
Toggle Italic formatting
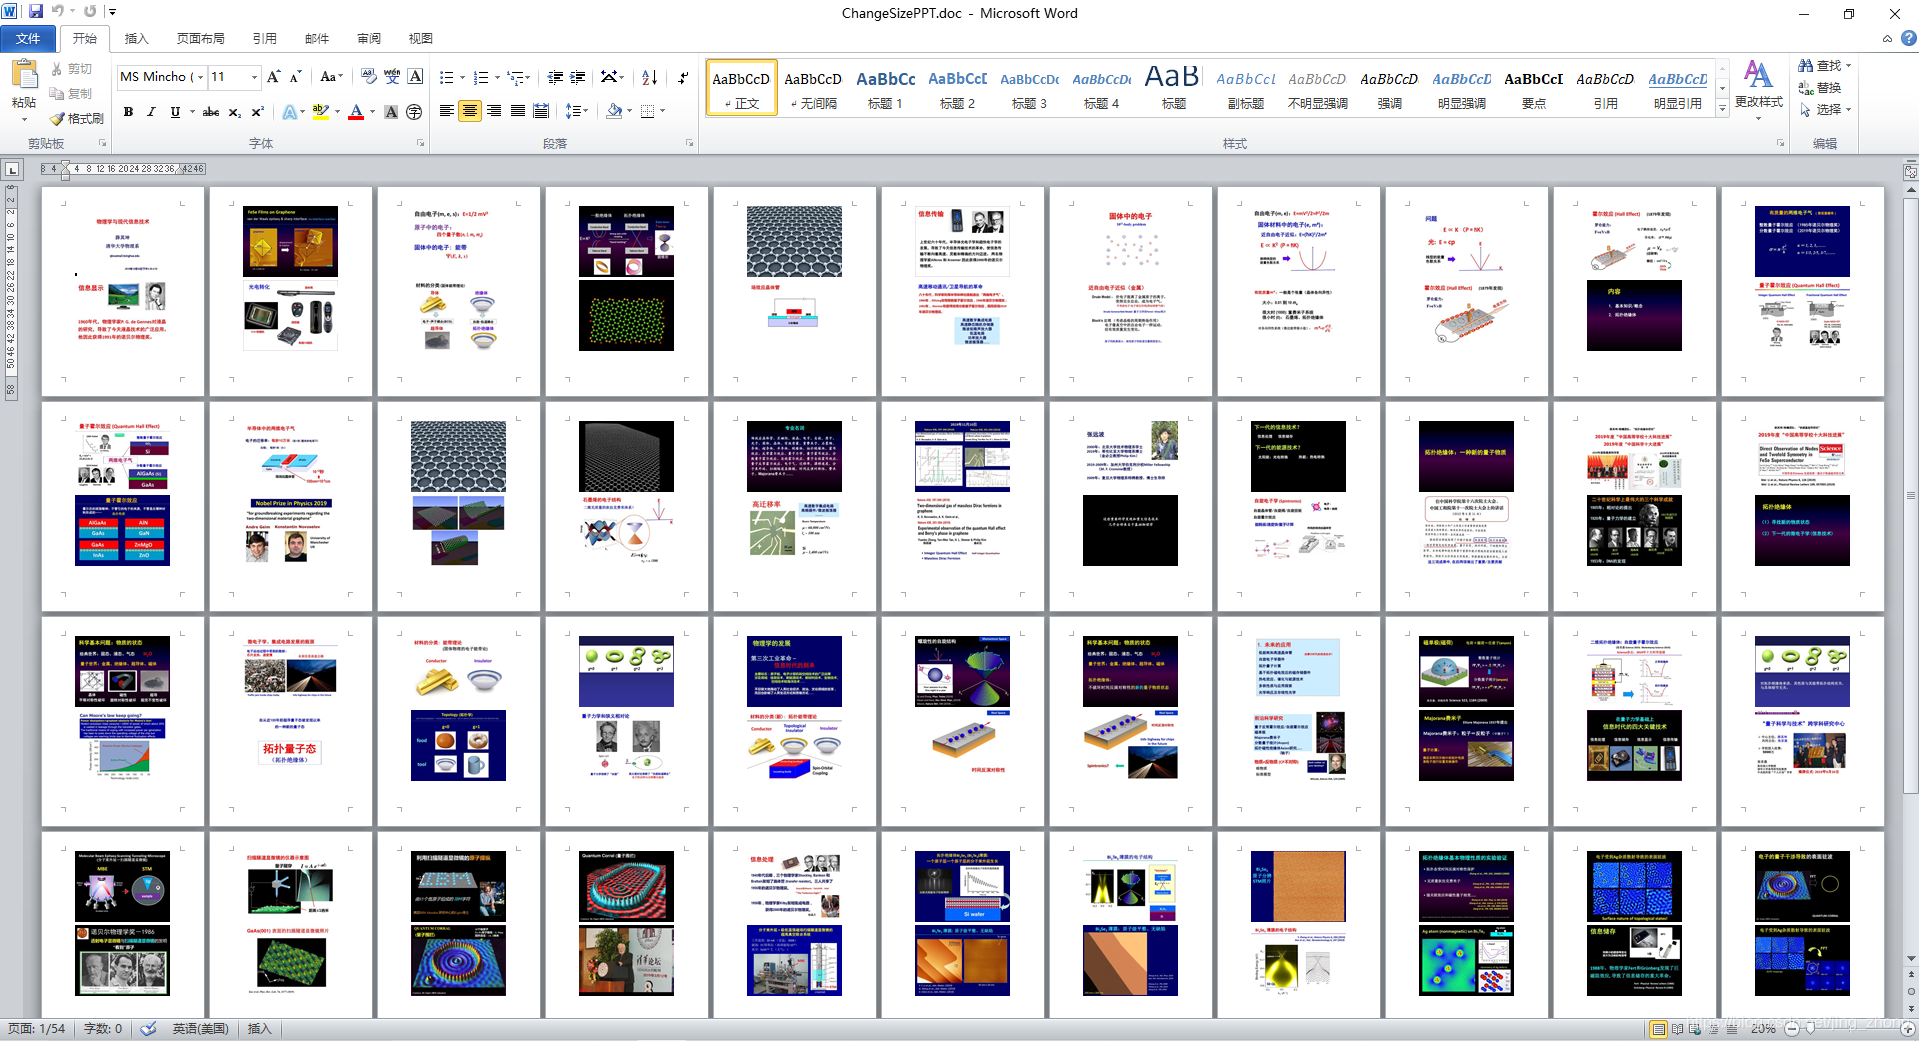pyautogui.click(x=151, y=112)
